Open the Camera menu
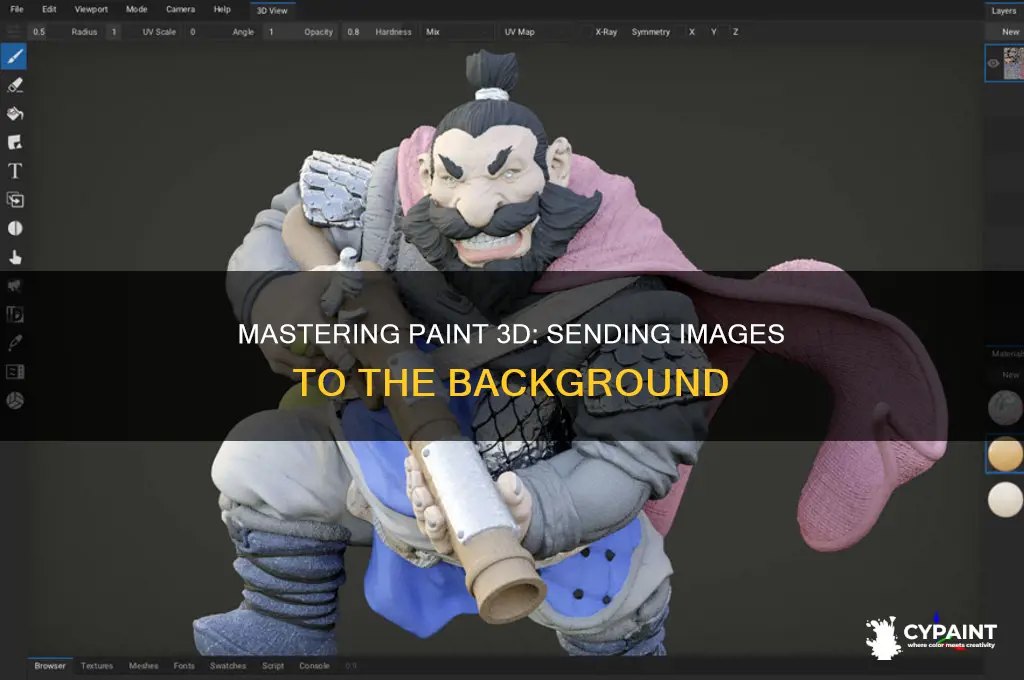 [180, 9]
